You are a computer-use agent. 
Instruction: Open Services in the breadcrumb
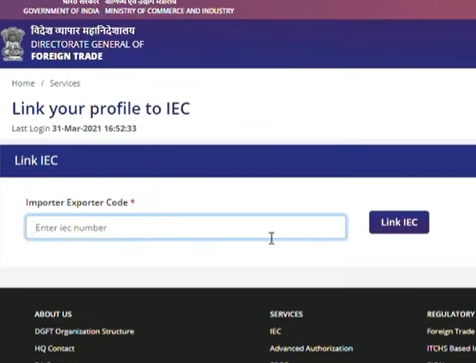pos(65,83)
